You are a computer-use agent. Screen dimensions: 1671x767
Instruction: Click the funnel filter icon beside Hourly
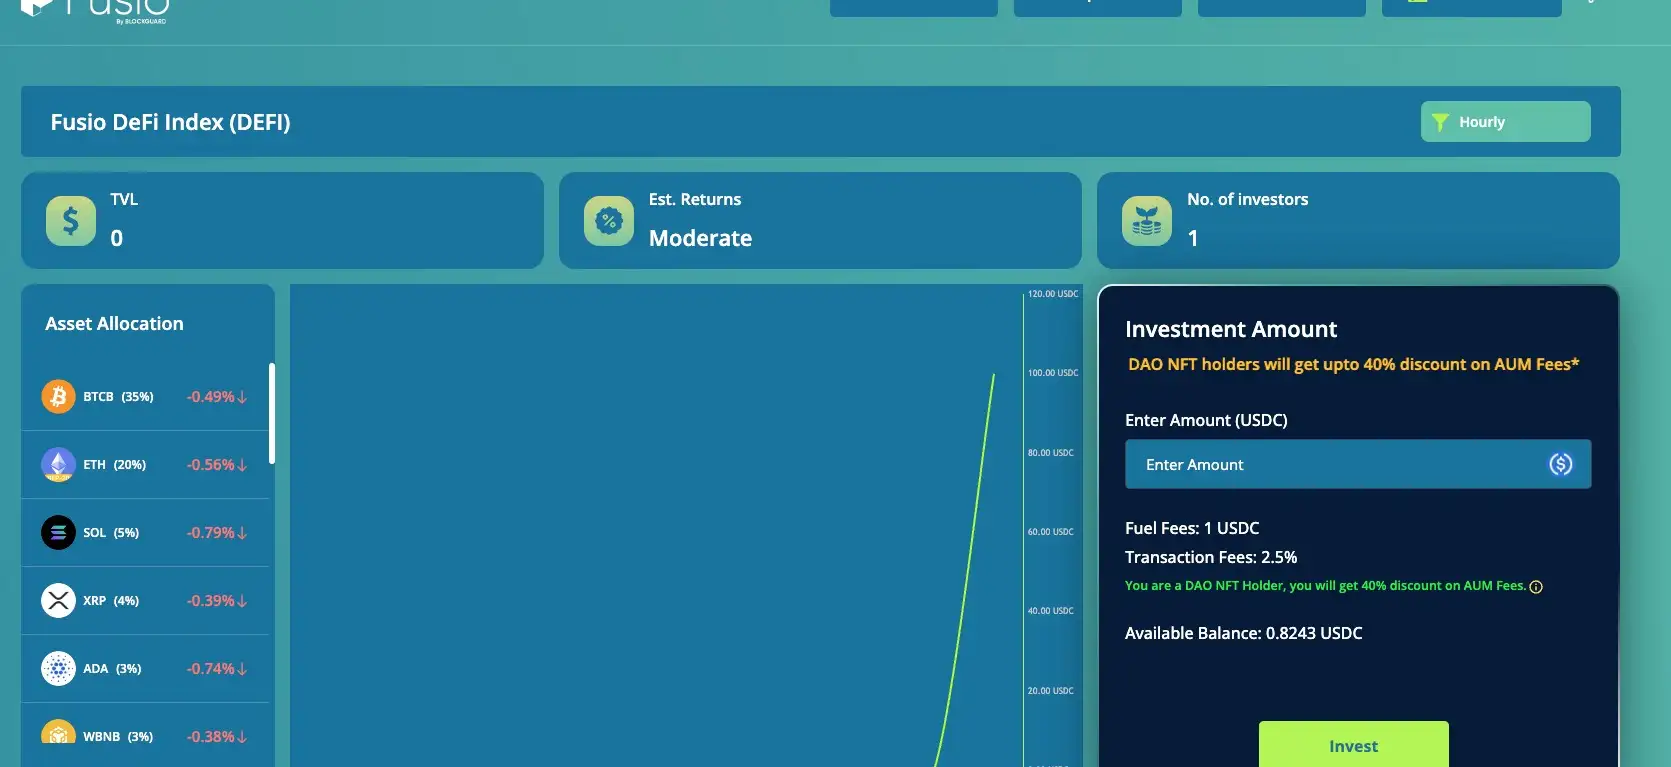coord(1440,122)
